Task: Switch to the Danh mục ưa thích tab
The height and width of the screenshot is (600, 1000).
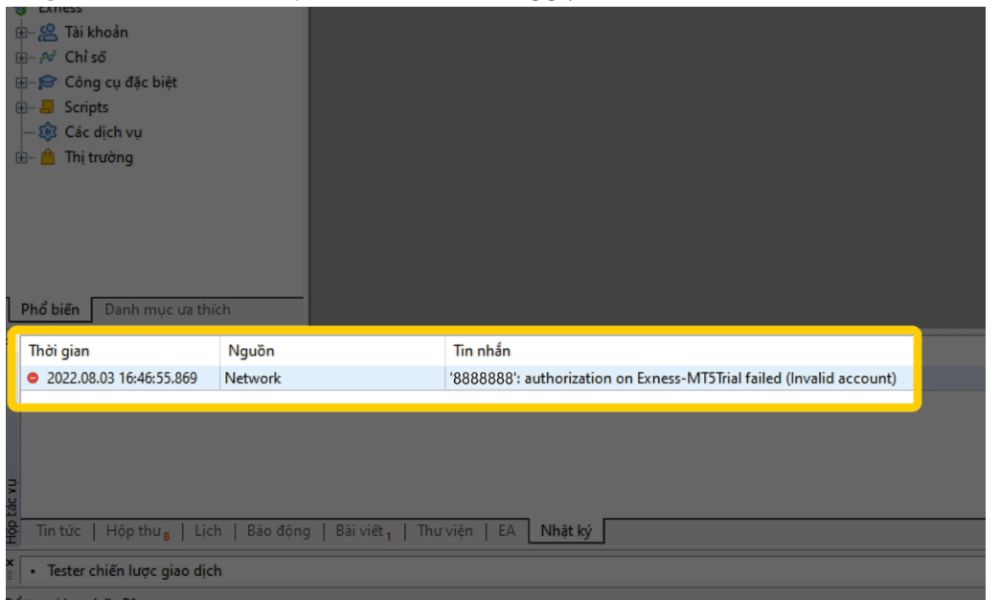Action: tap(167, 310)
